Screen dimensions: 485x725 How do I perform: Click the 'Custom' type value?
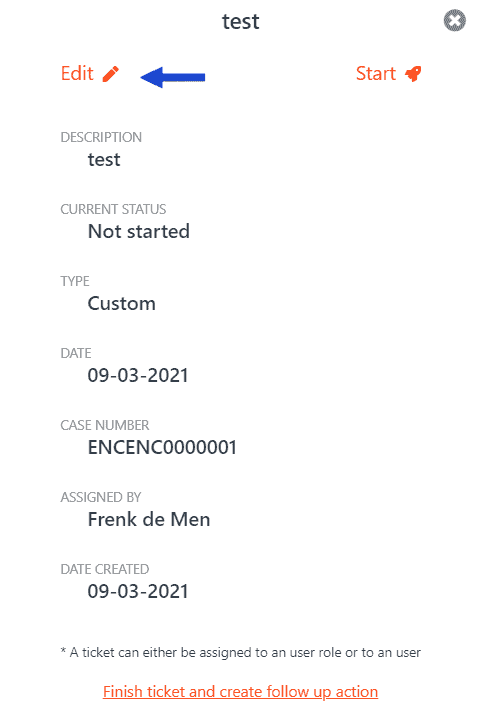(x=122, y=303)
